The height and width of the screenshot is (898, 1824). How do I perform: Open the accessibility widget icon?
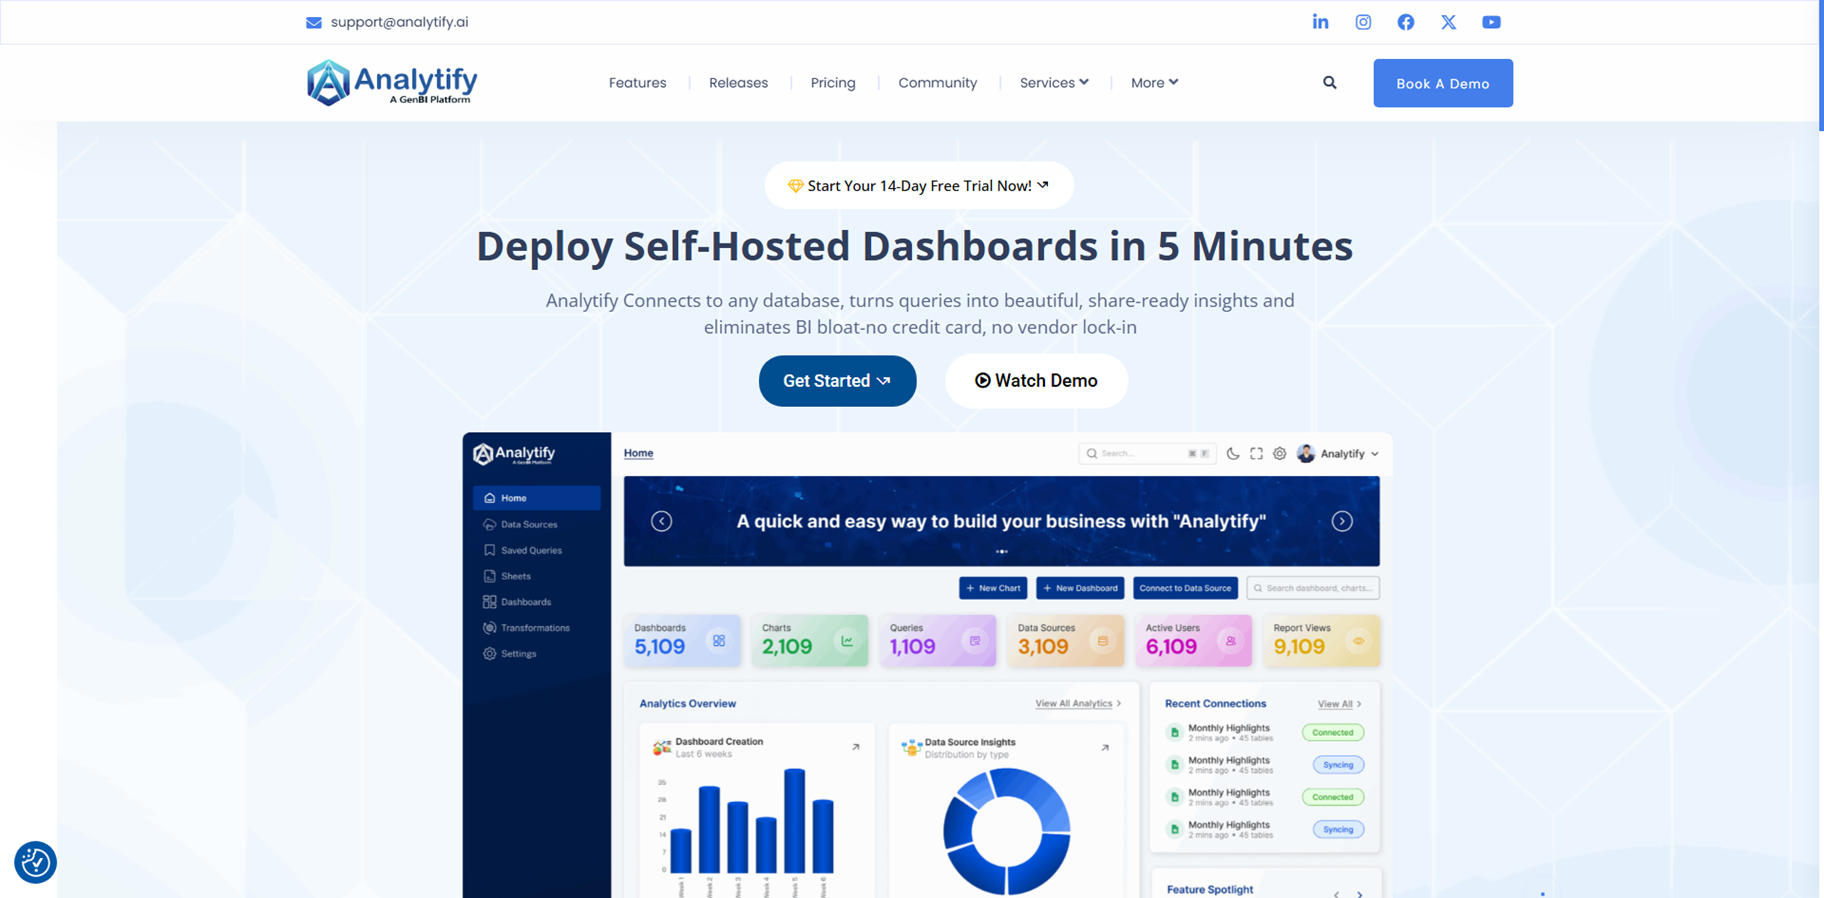[35, 862]
